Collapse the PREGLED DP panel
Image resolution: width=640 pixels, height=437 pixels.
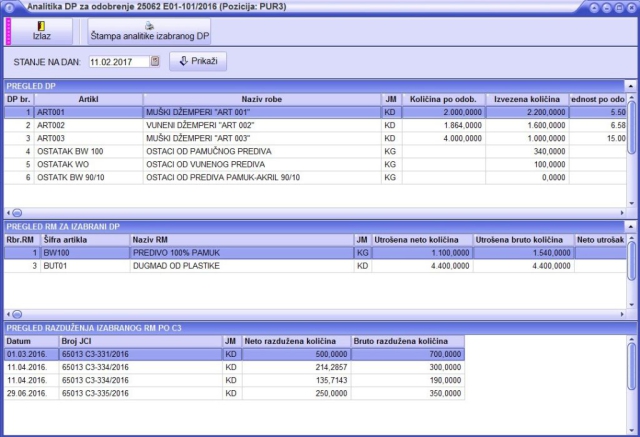(x=629, y=87)
